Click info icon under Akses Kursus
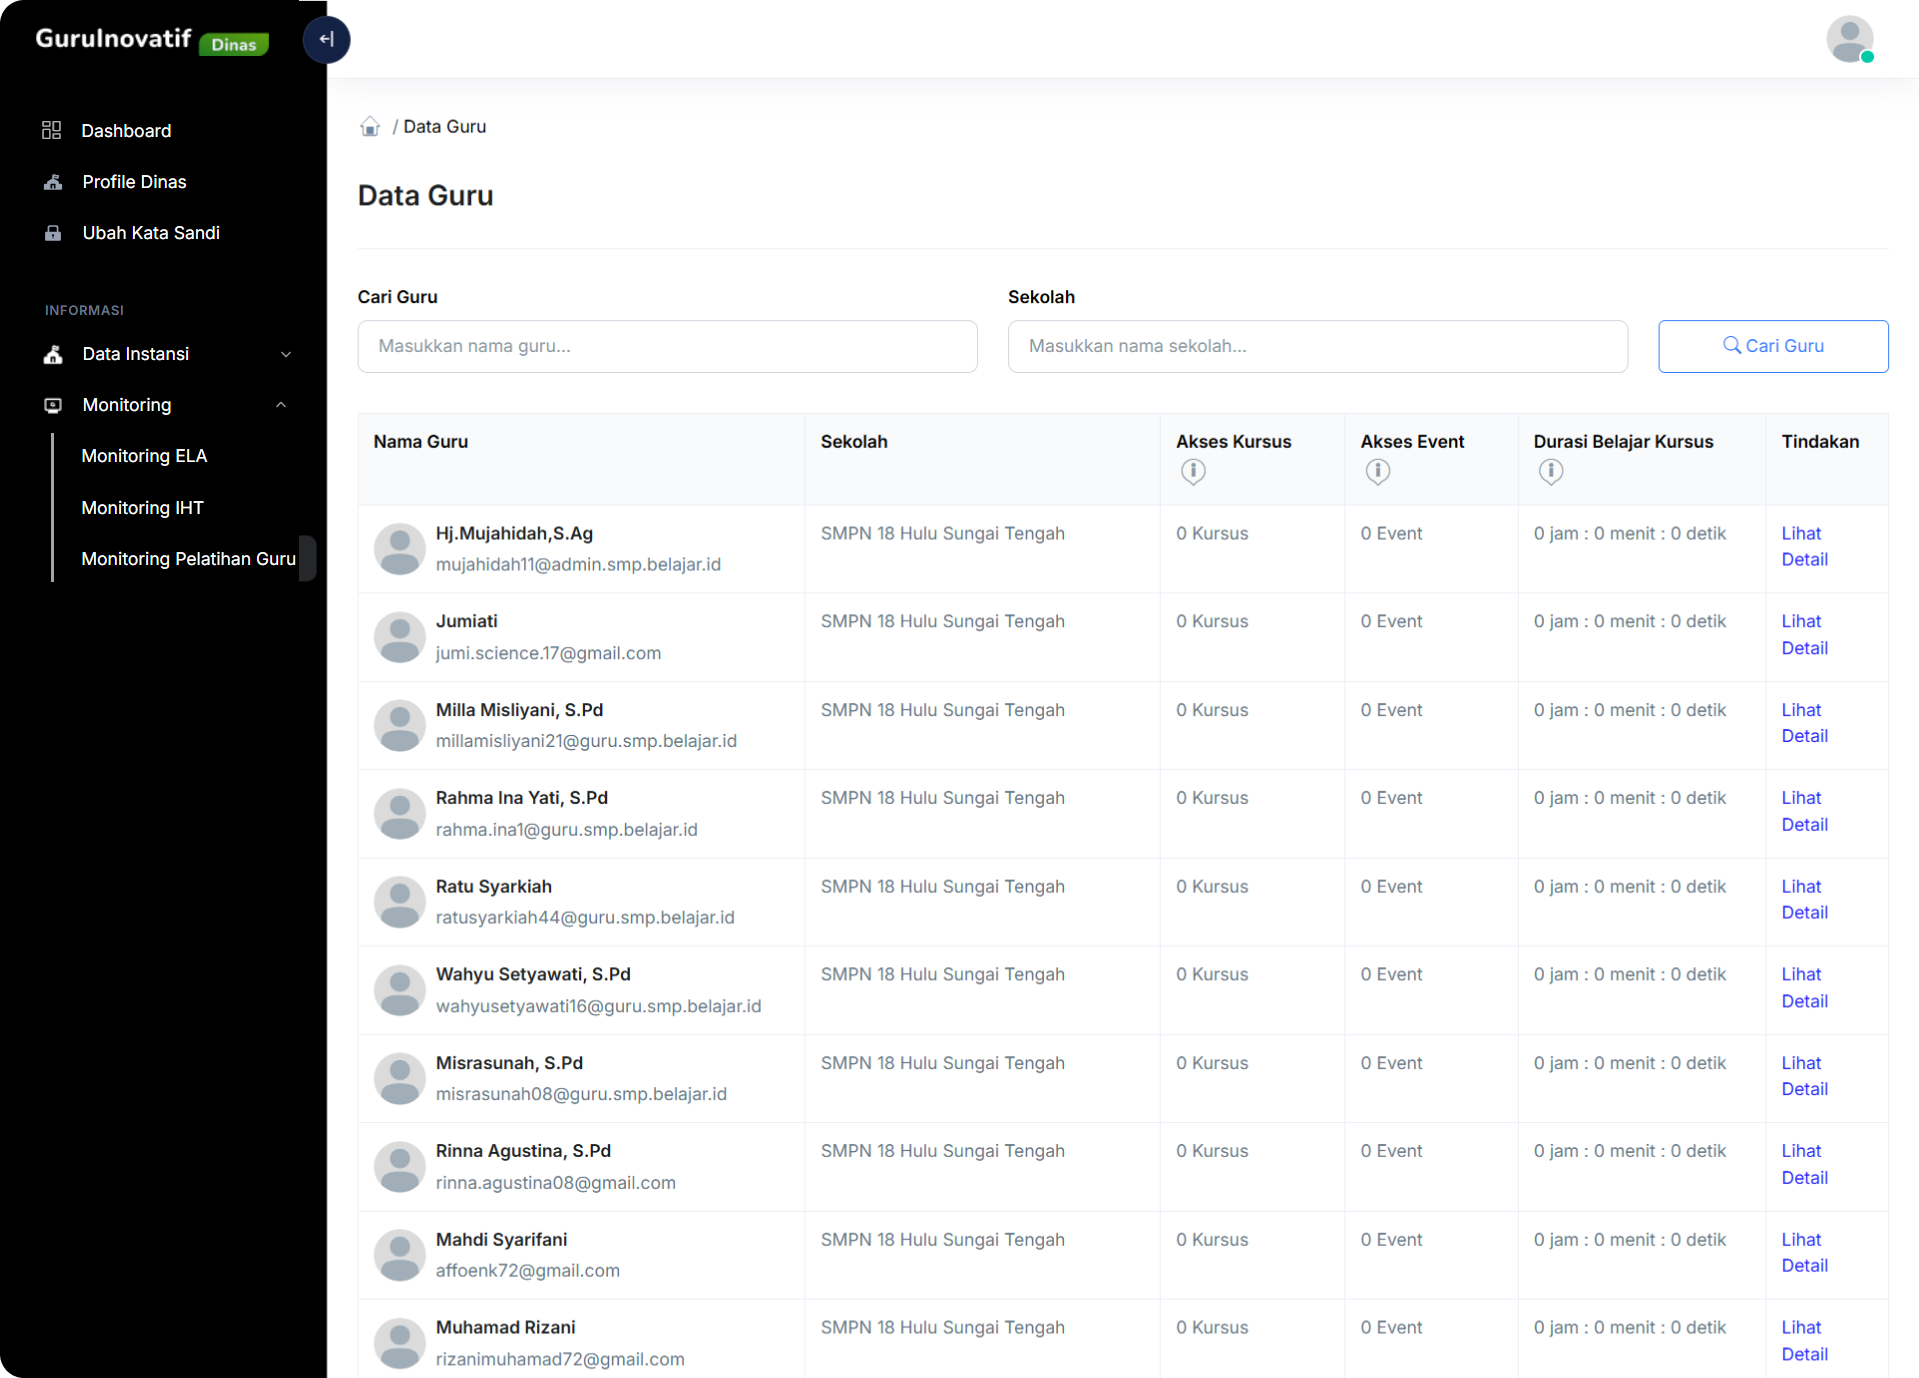Image resolution: width=1919 pixels, height=1378 pixels. 1192,471
